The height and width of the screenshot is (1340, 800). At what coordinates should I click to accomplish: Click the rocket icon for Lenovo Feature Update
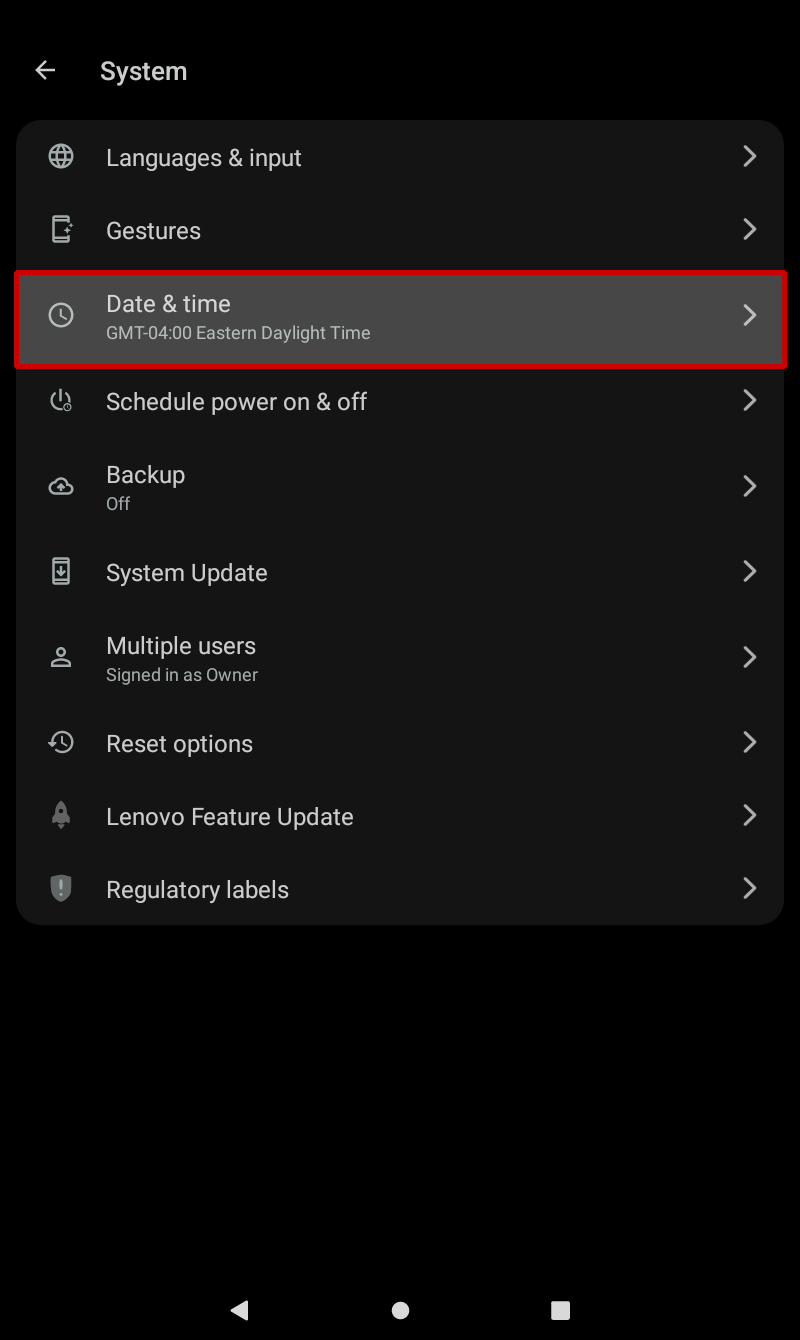[x=61, y=815]
